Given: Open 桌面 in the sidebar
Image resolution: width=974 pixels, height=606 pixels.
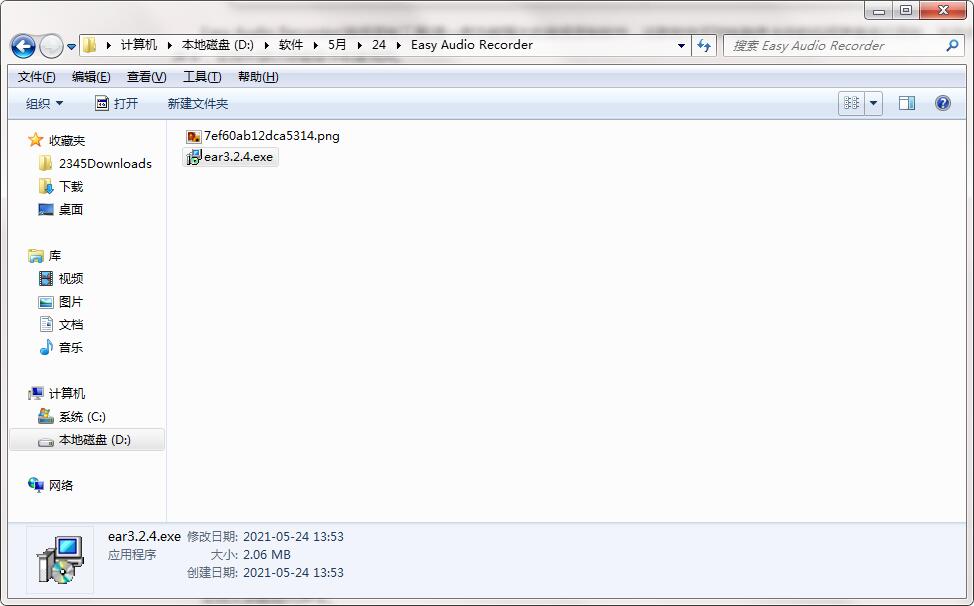Looking at the screenshot, I should click(61, 209).
